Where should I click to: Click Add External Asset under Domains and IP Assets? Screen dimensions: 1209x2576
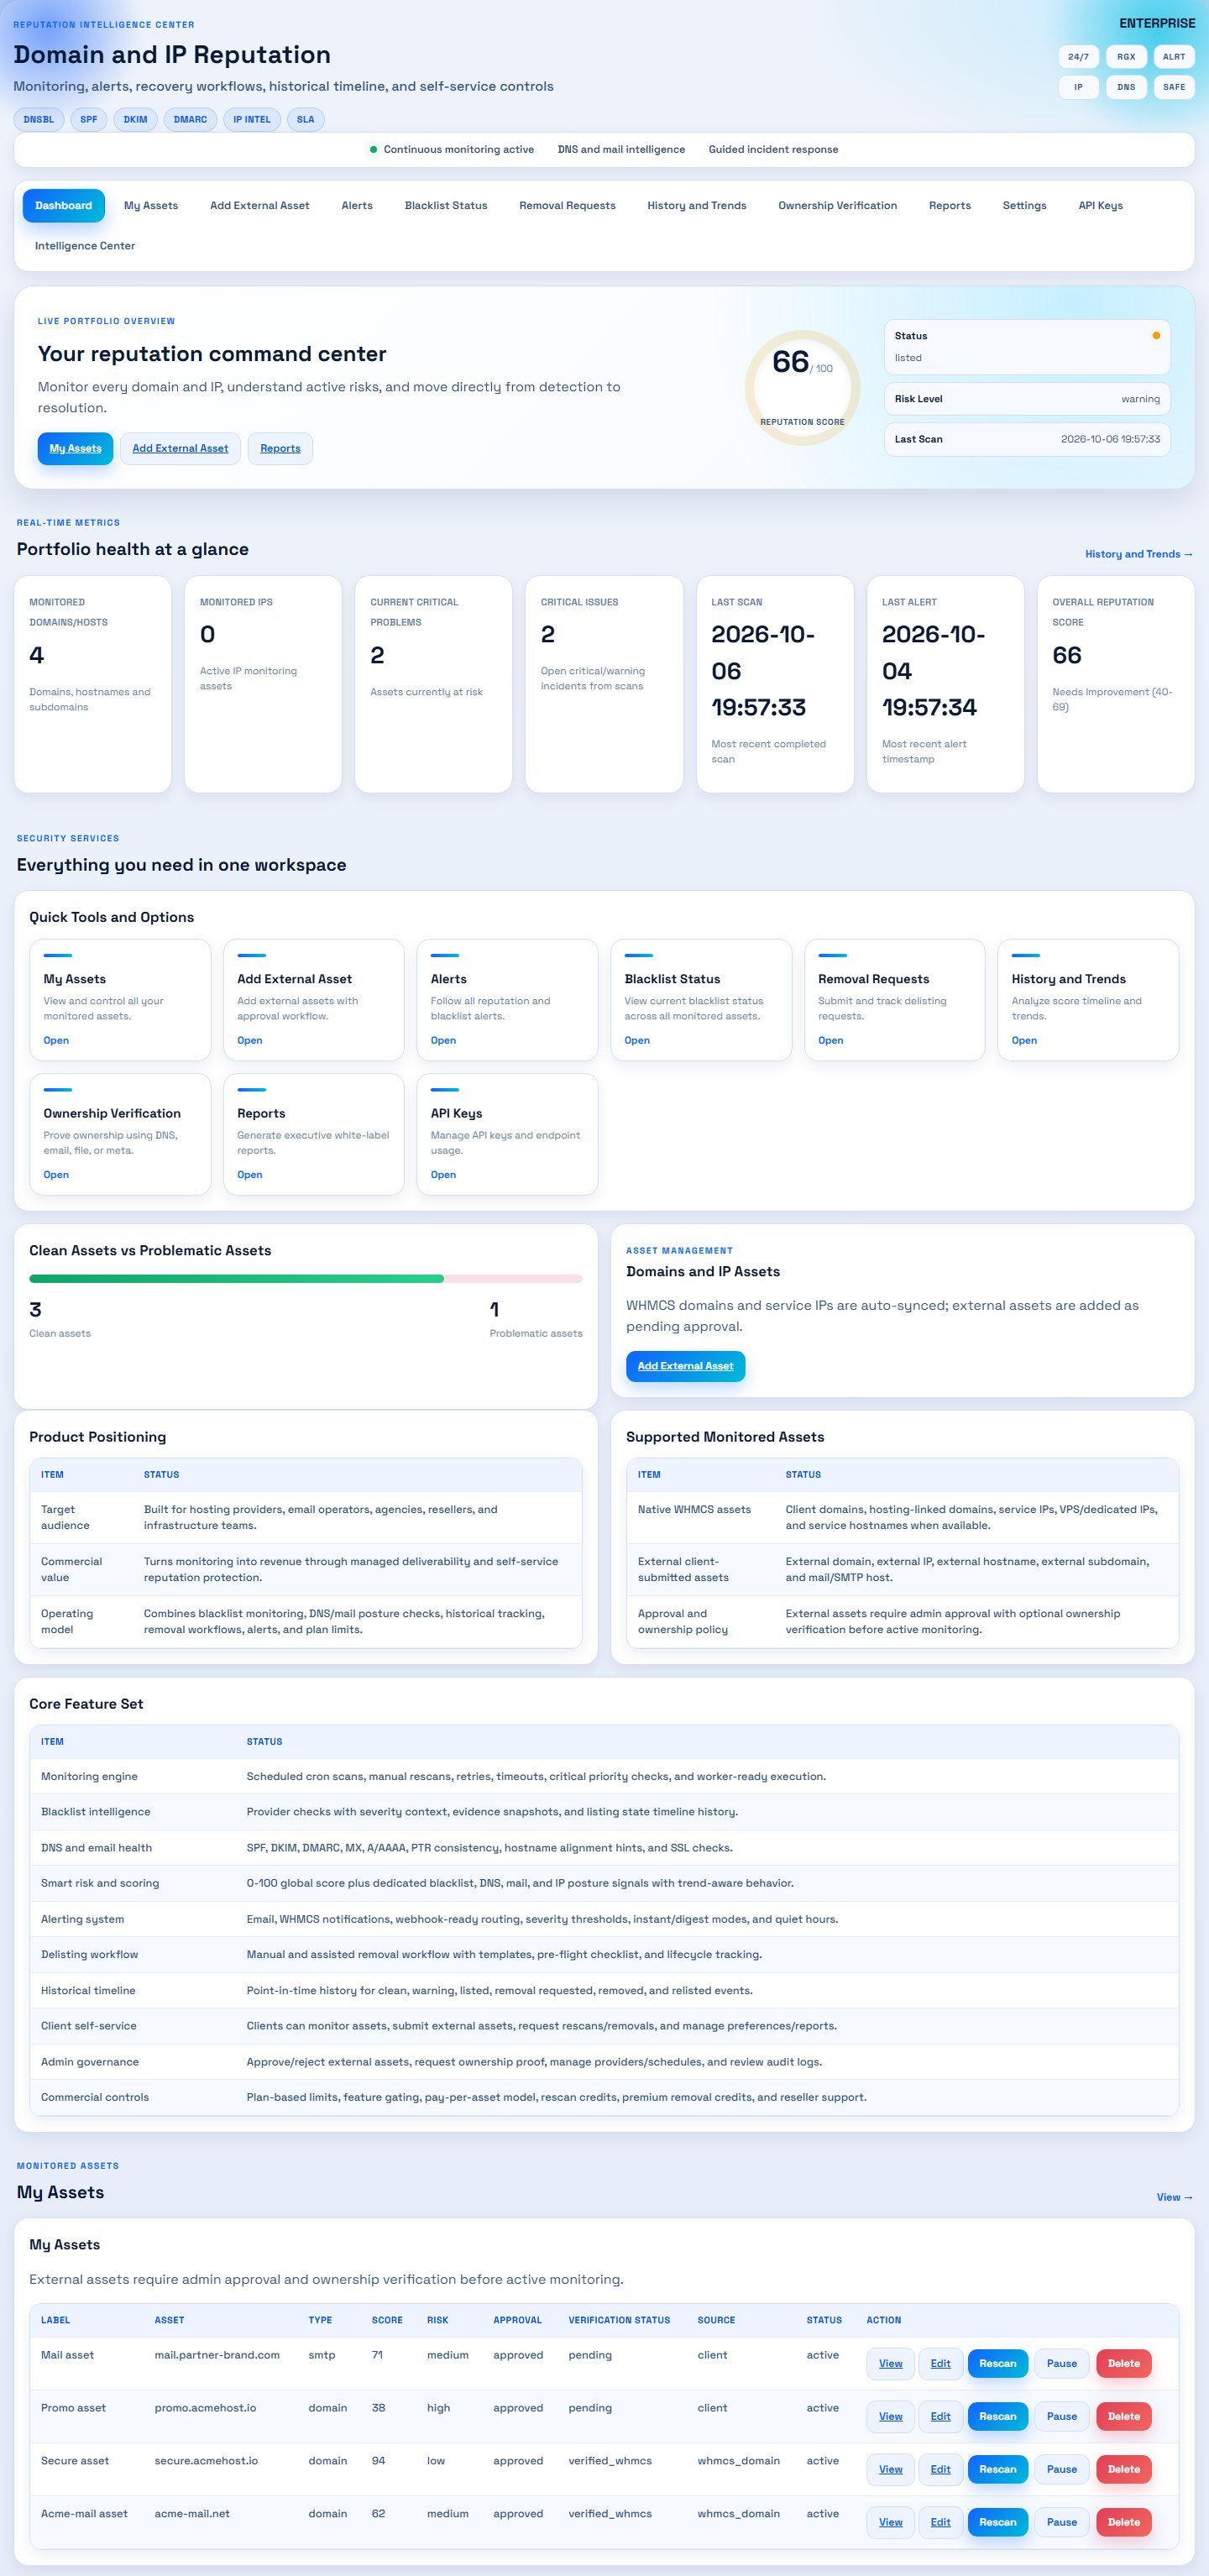tap(685, 1366)
